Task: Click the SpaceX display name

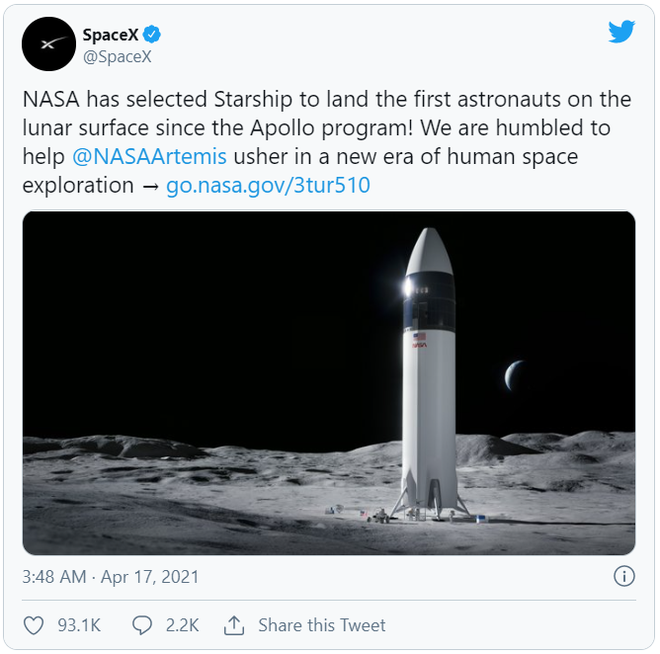Action: [110, 35]
